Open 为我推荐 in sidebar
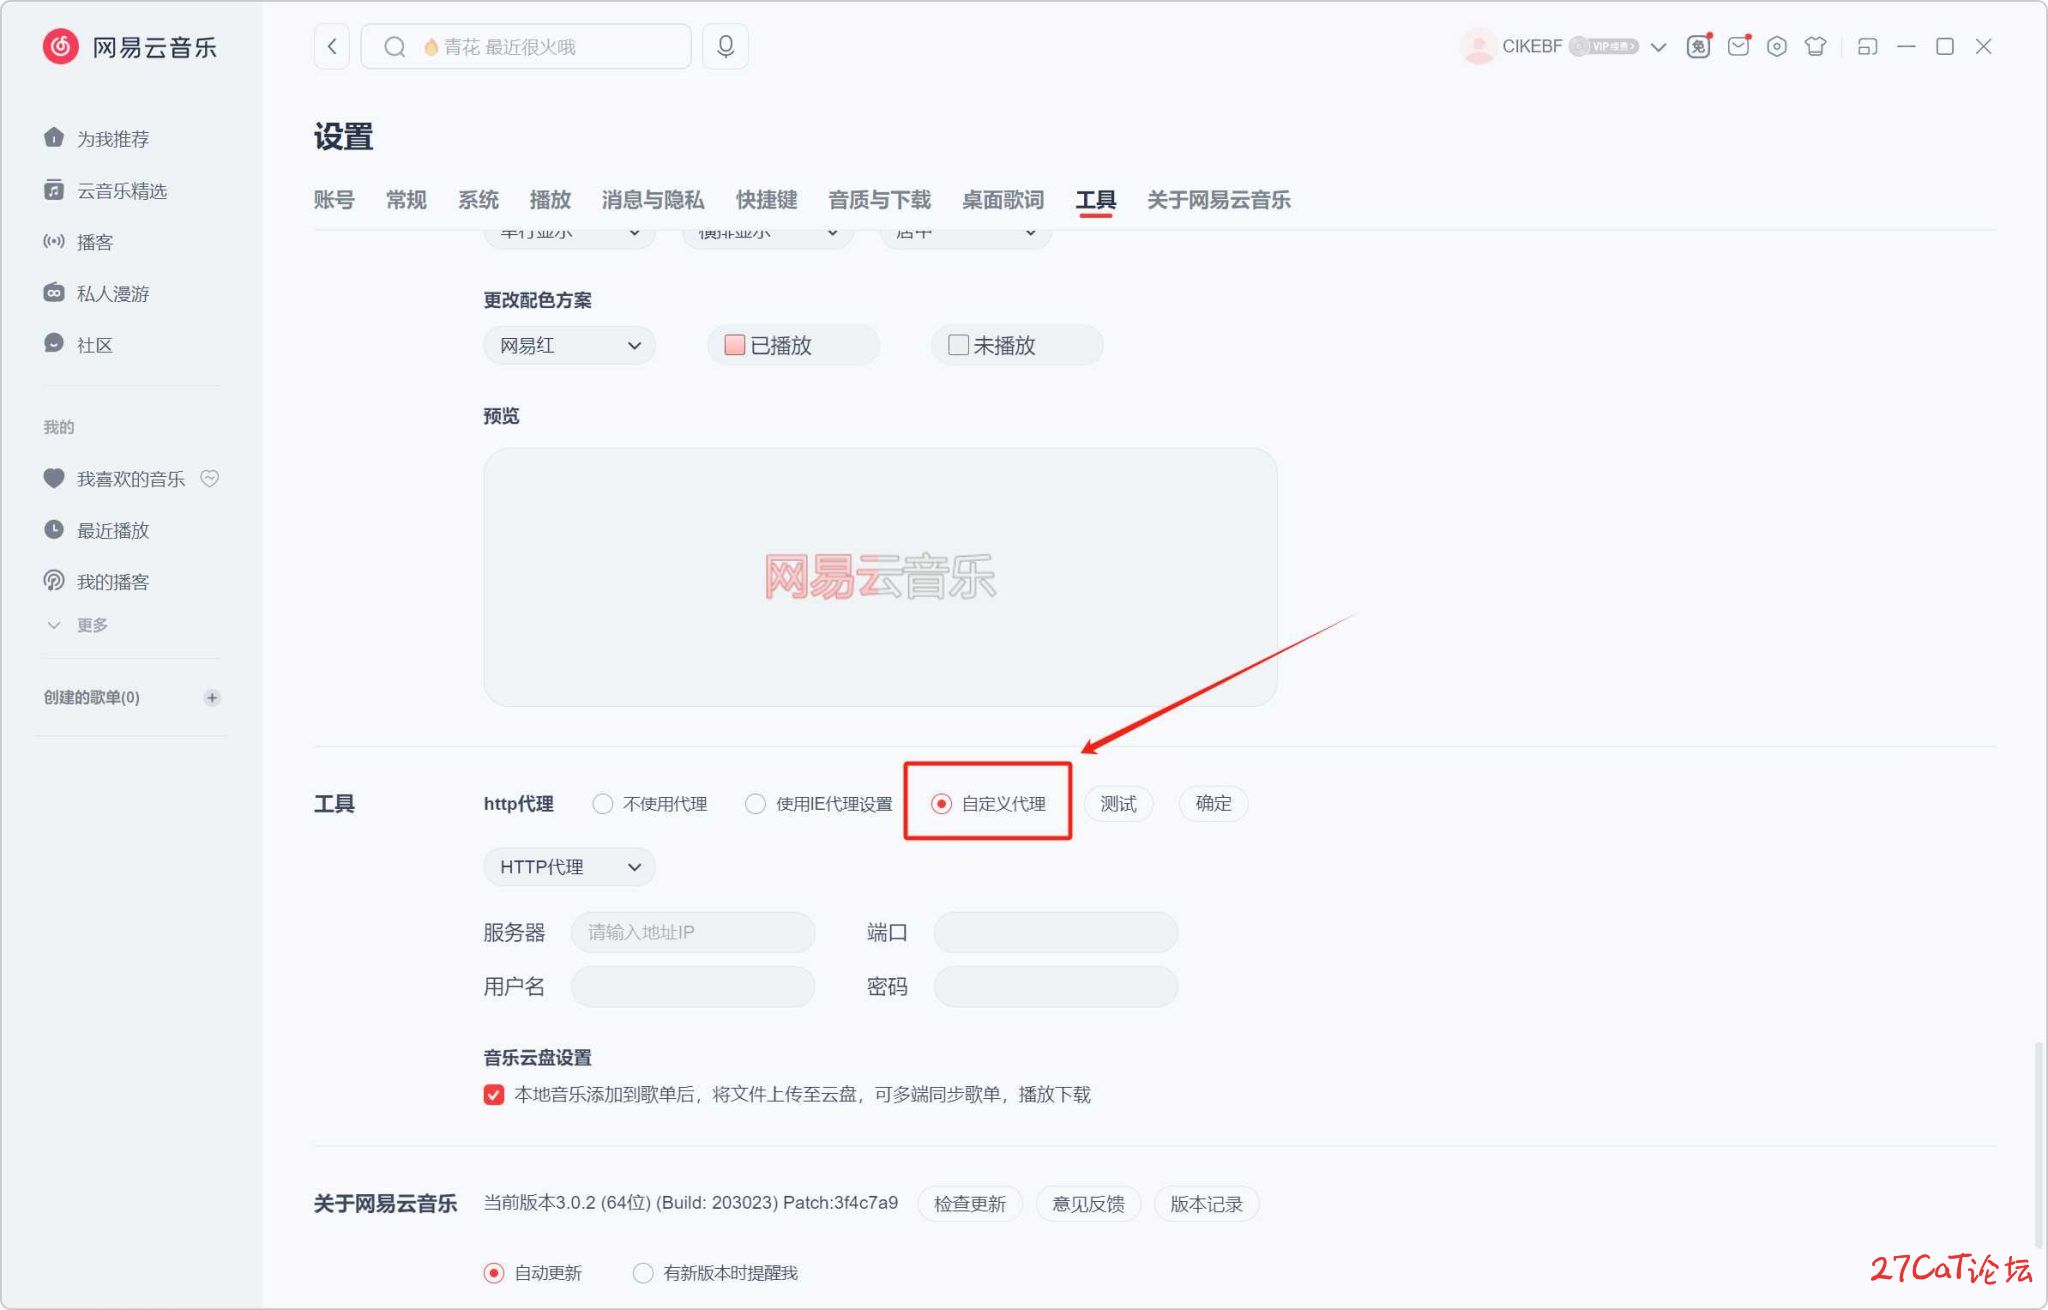Image resolution: width=2048 pixels, height=1310 pixels. (x=97, y=138)
